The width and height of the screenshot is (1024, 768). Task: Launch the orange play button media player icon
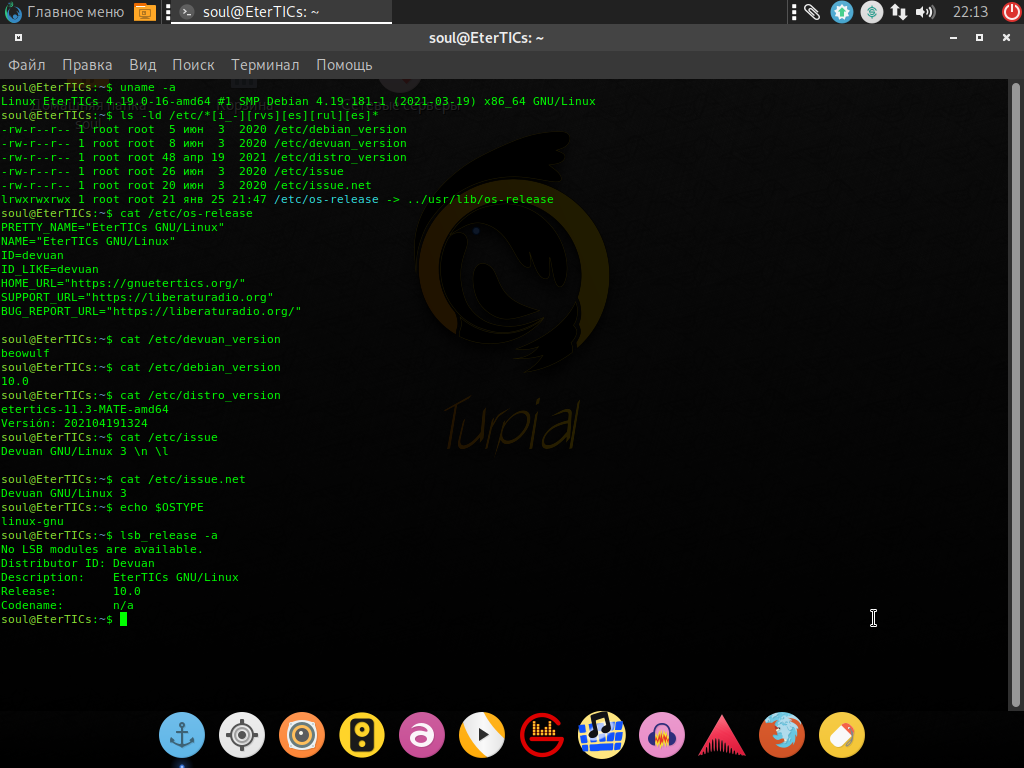pos(482,735)
